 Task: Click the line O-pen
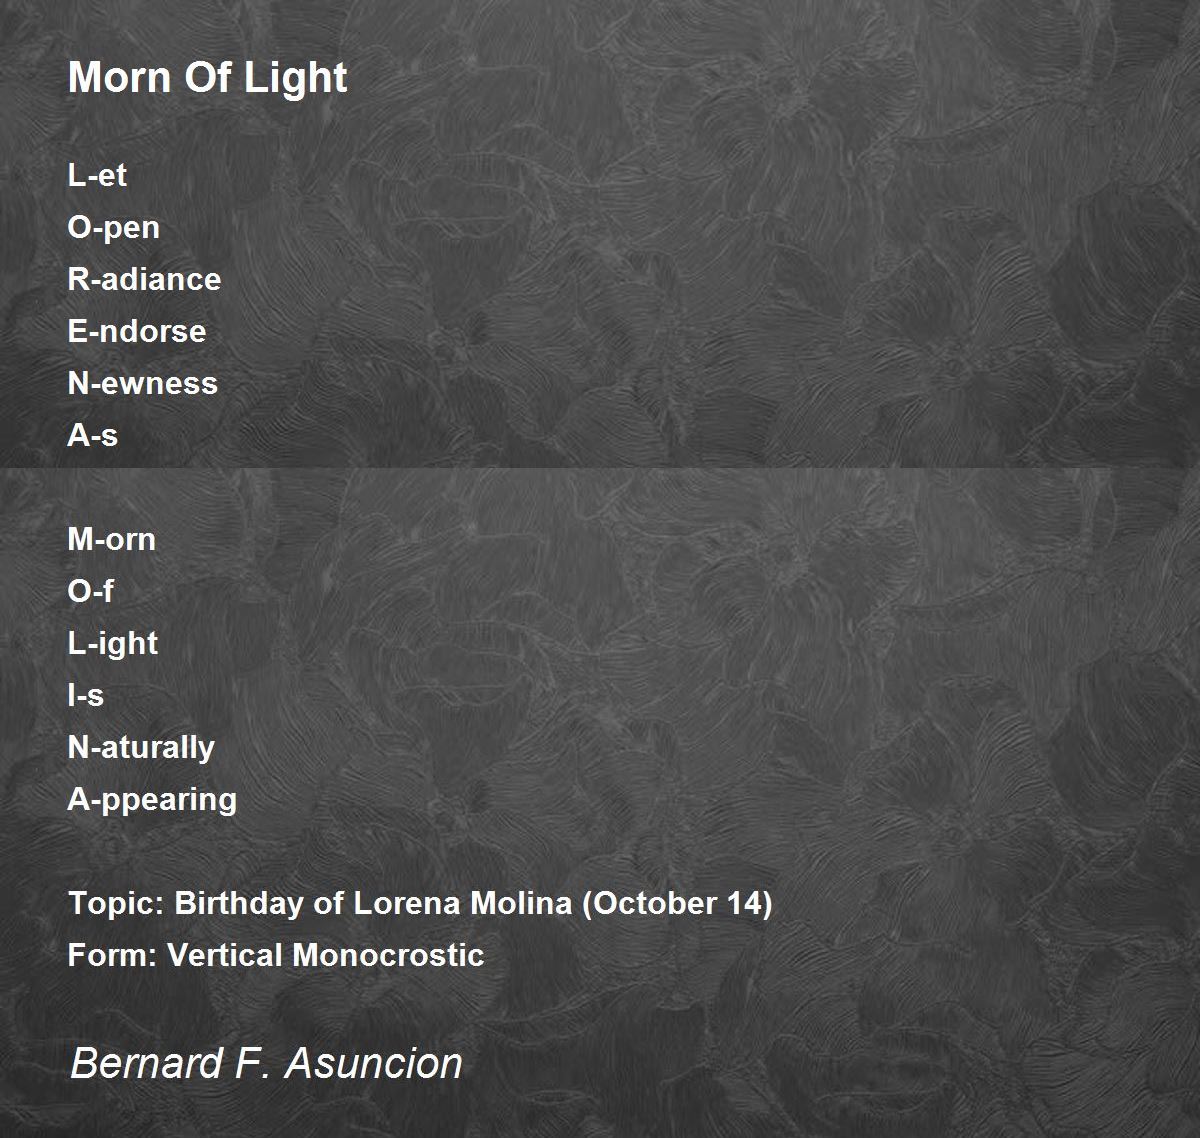coord(113,228)
